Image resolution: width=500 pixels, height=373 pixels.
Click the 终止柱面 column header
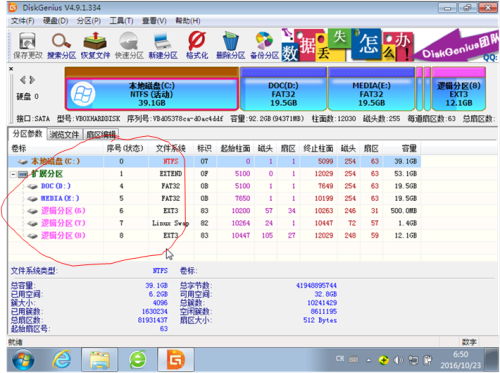(x=318, y=148)
